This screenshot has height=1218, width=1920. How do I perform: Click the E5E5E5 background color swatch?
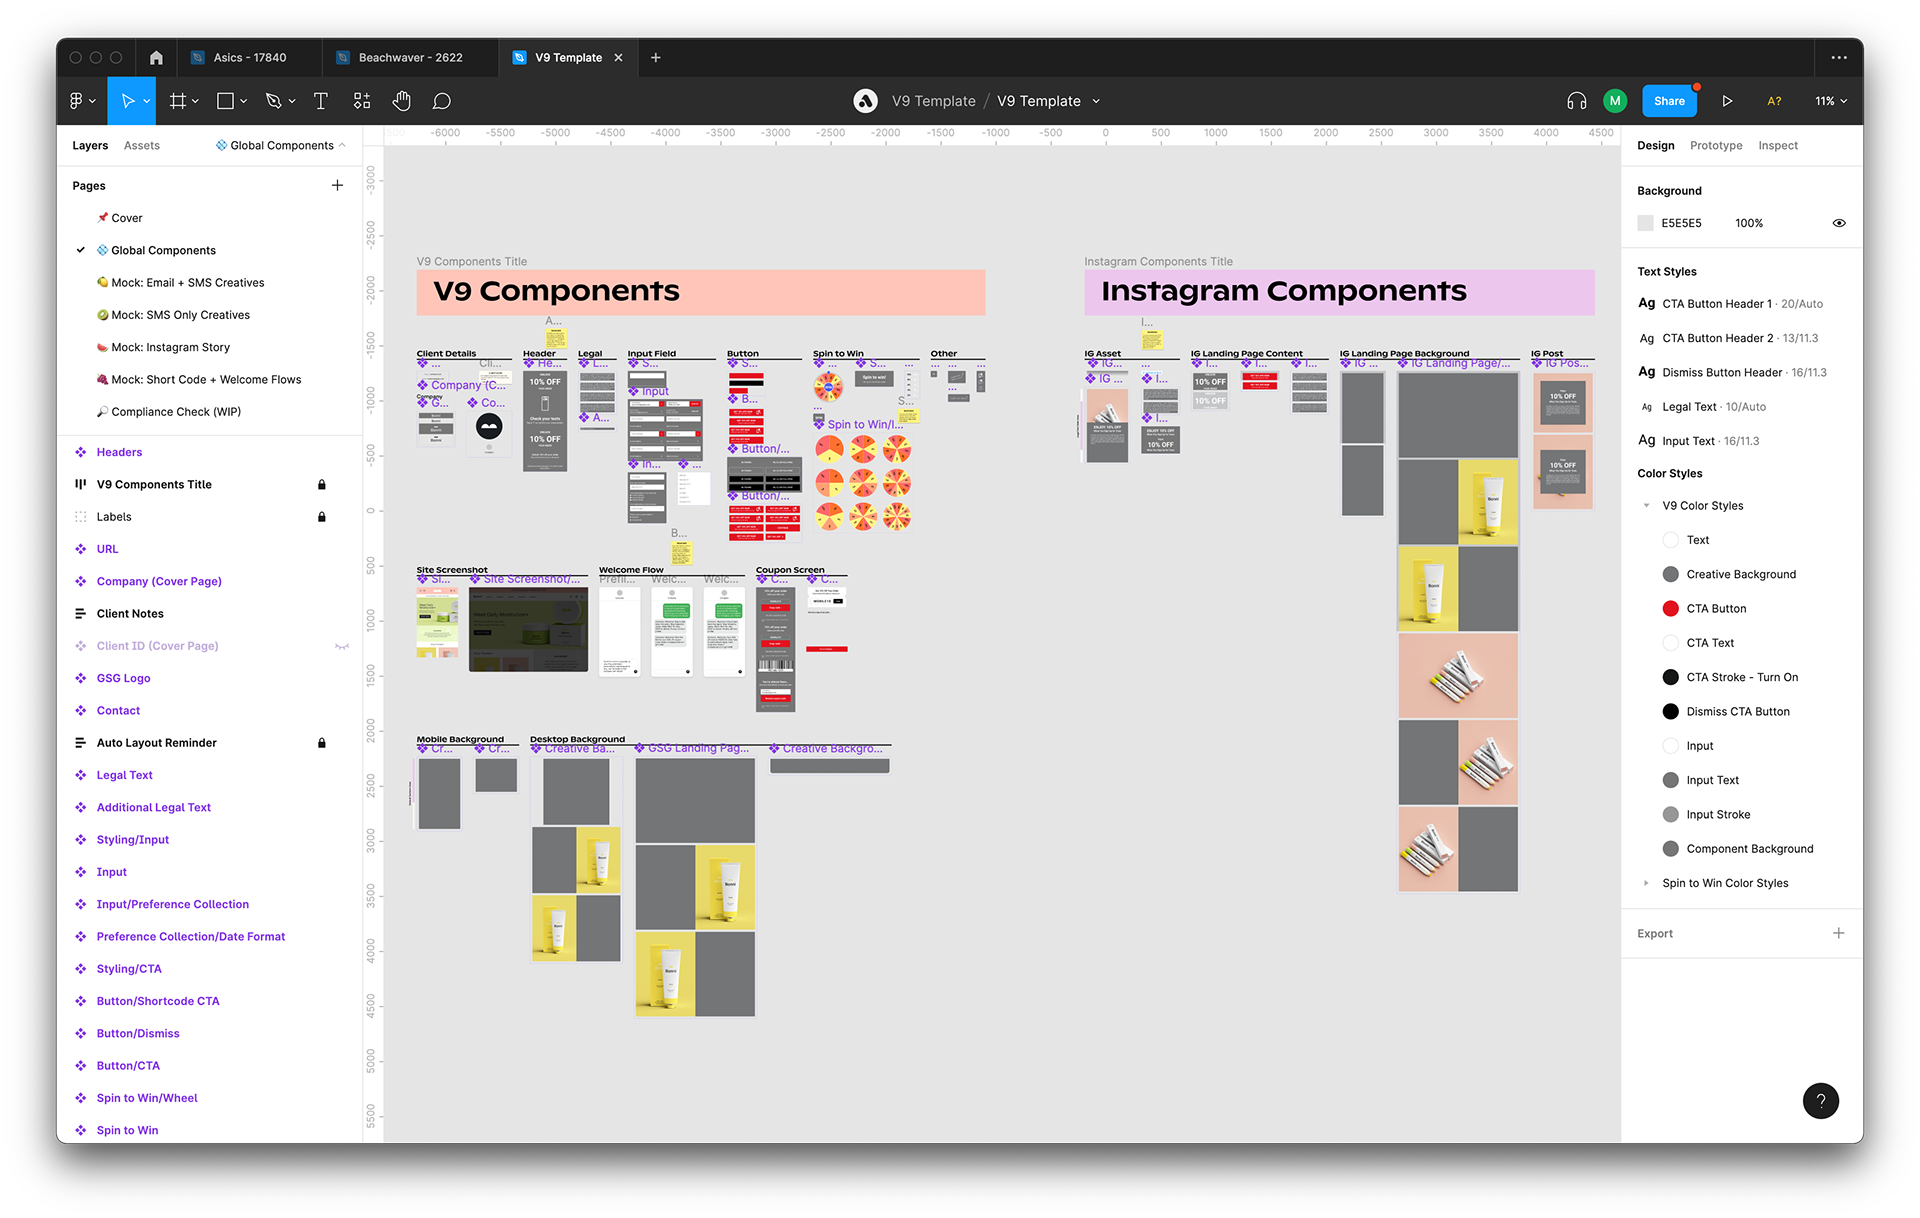coord(1645,223)
